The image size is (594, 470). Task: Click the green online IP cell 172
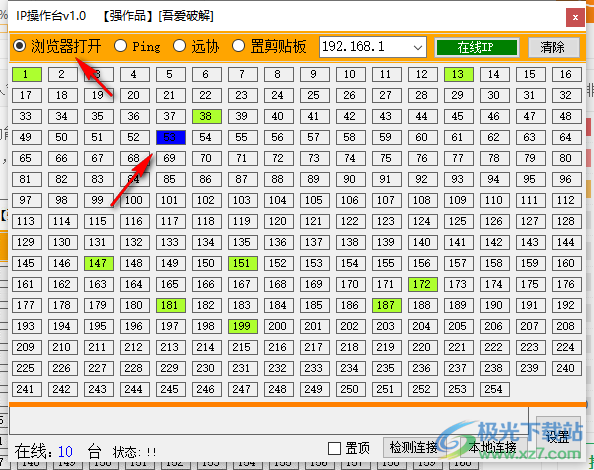(423, 284)
